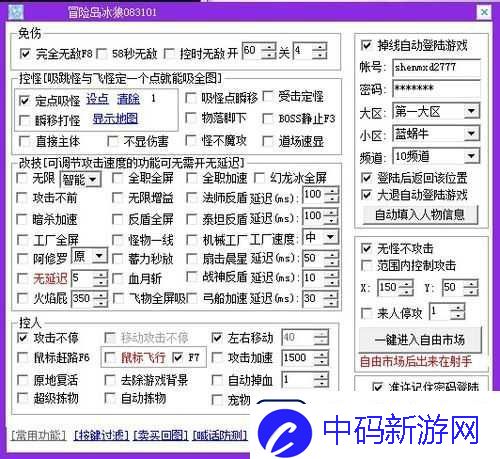The image size is (500, 459).
Task: Enable 来人停攻 checkbox
Action: pyautogui.click(x=366, y=313)
